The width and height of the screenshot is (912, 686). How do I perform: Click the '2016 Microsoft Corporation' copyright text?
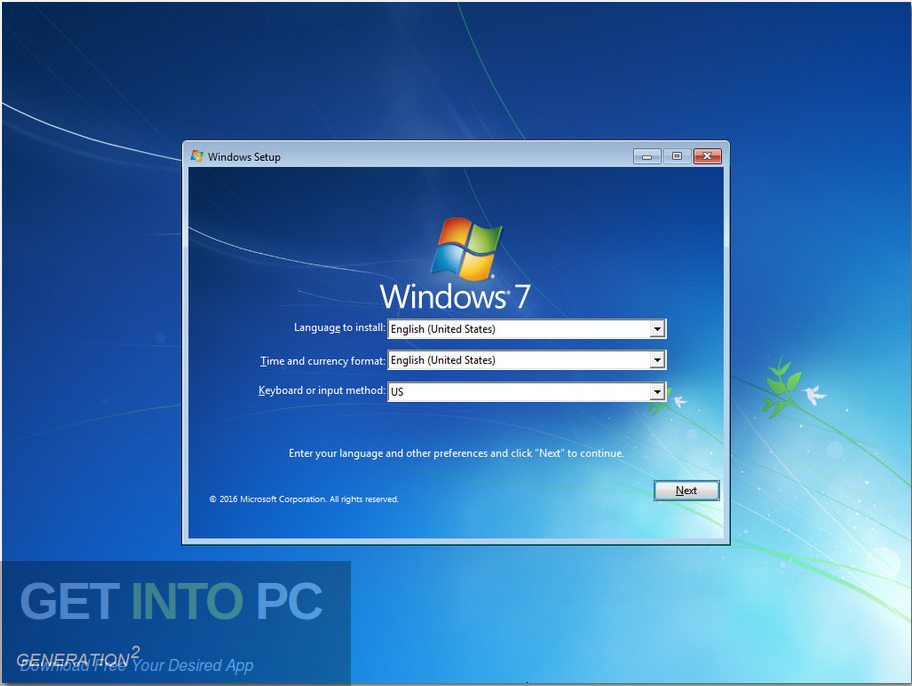(x=304, y=499)
